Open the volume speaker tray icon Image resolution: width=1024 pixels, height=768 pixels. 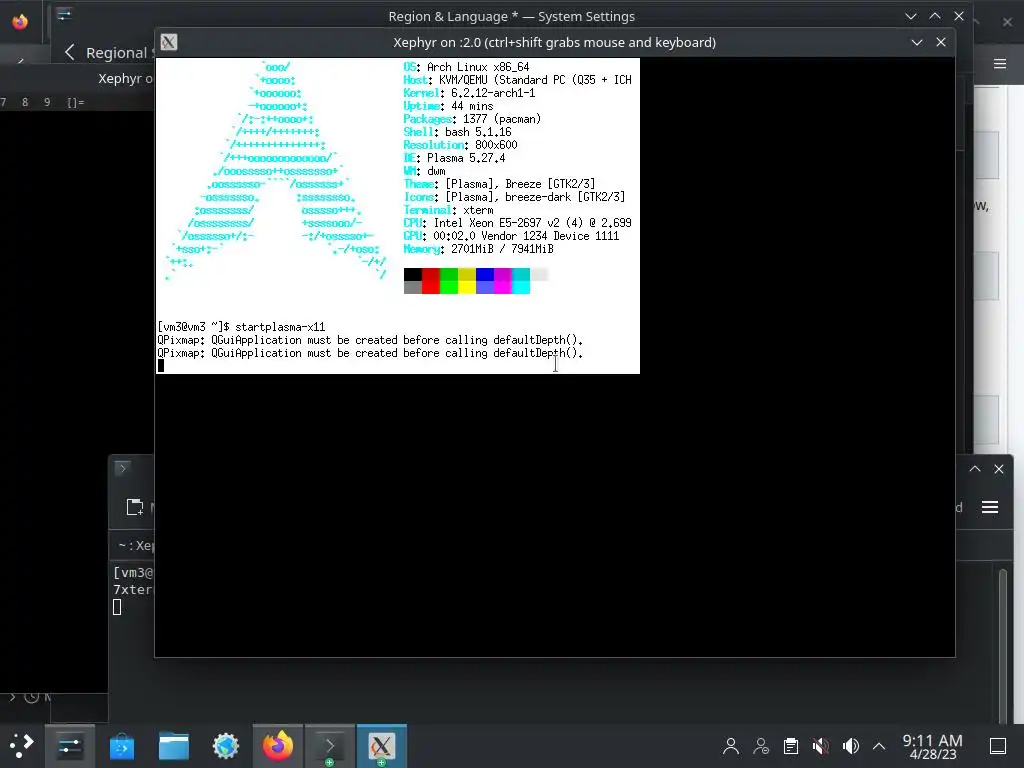coord(850,746)
